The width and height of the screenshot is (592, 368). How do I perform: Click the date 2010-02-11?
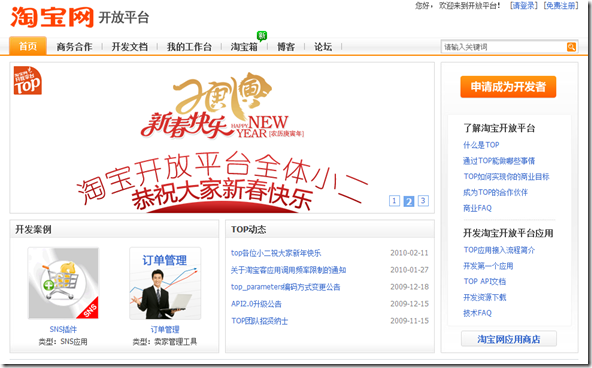tap(409, 253)
